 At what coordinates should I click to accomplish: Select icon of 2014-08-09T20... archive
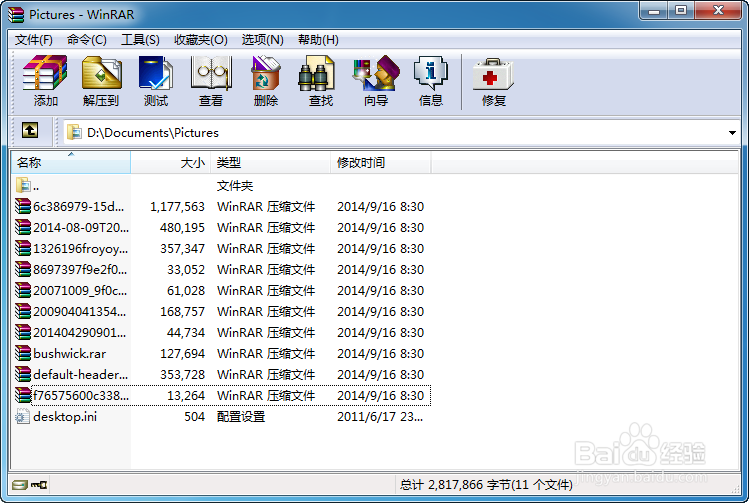tap(22, 227)
